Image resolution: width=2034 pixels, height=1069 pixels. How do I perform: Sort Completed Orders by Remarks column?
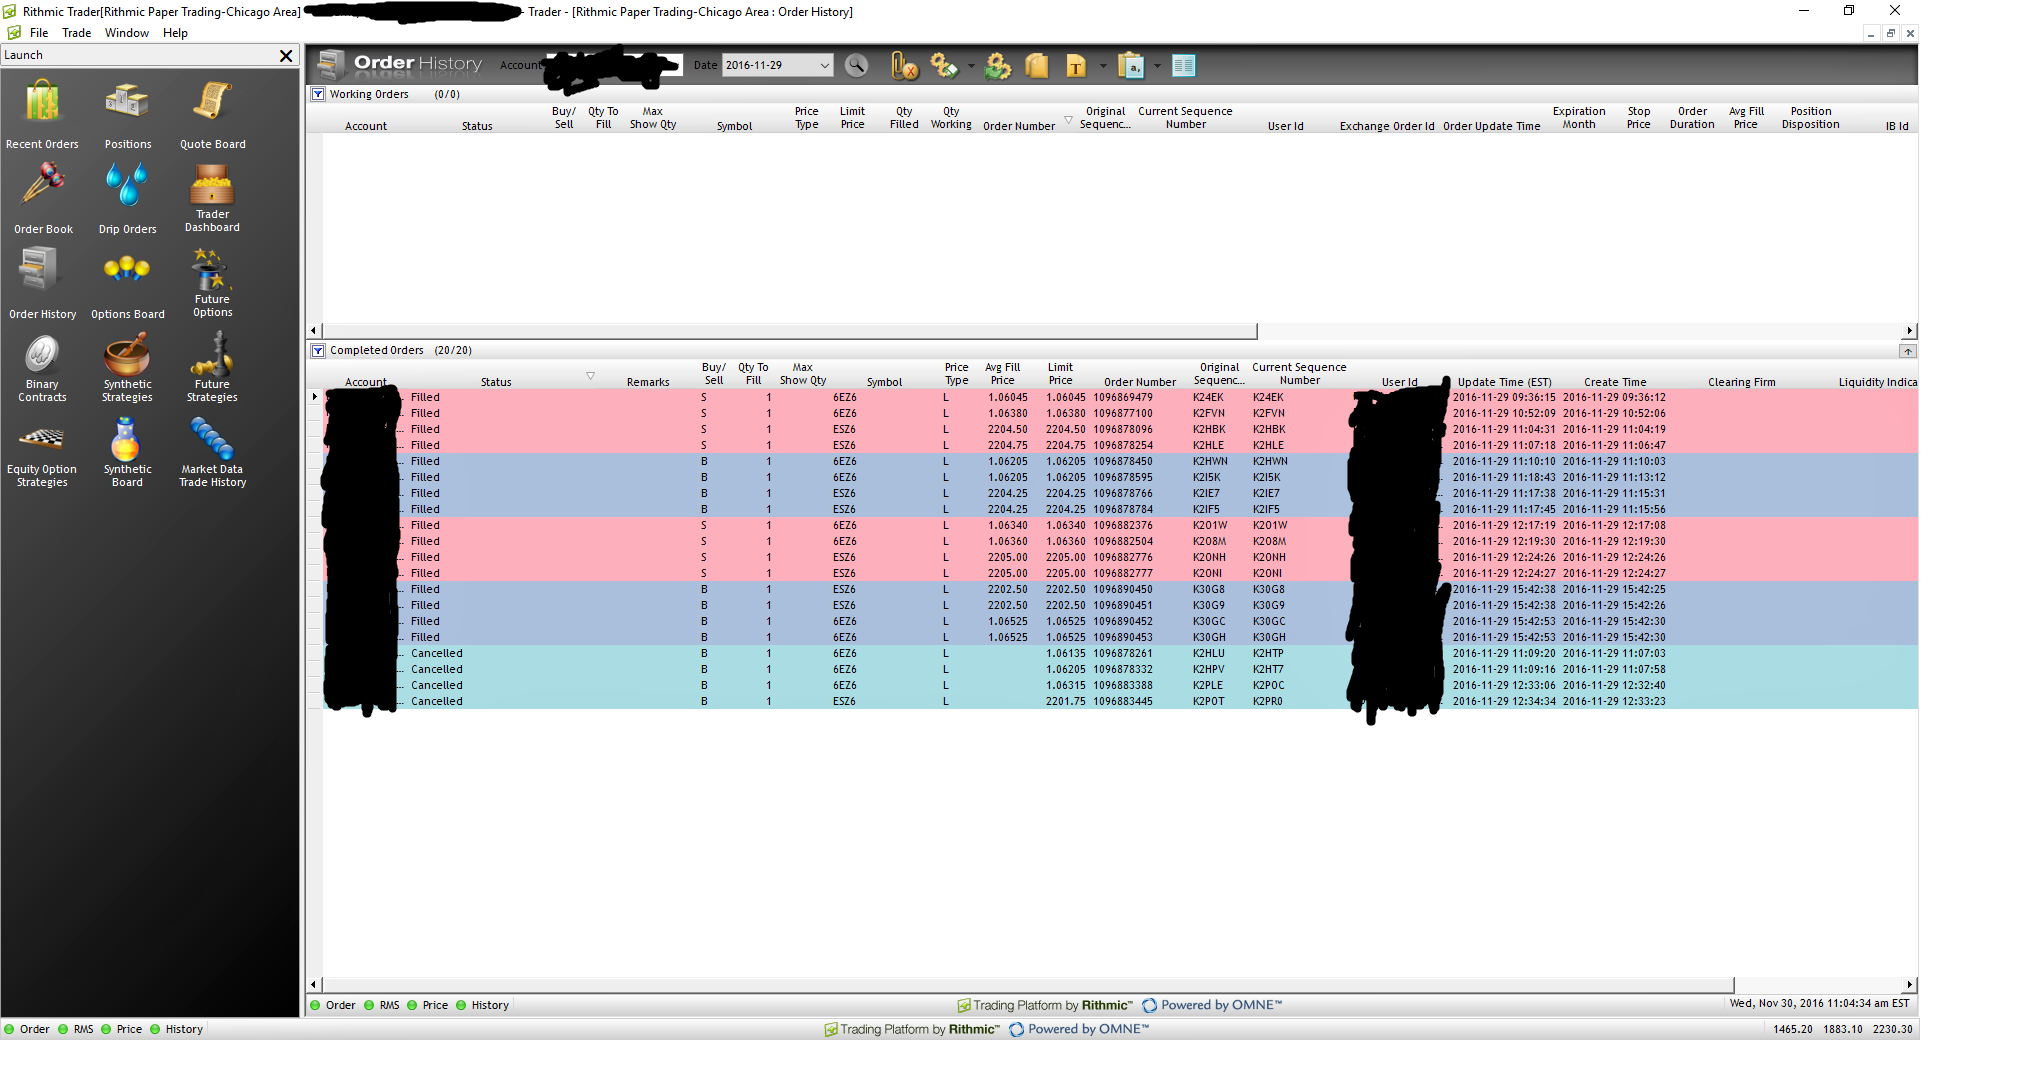point(648,382)
